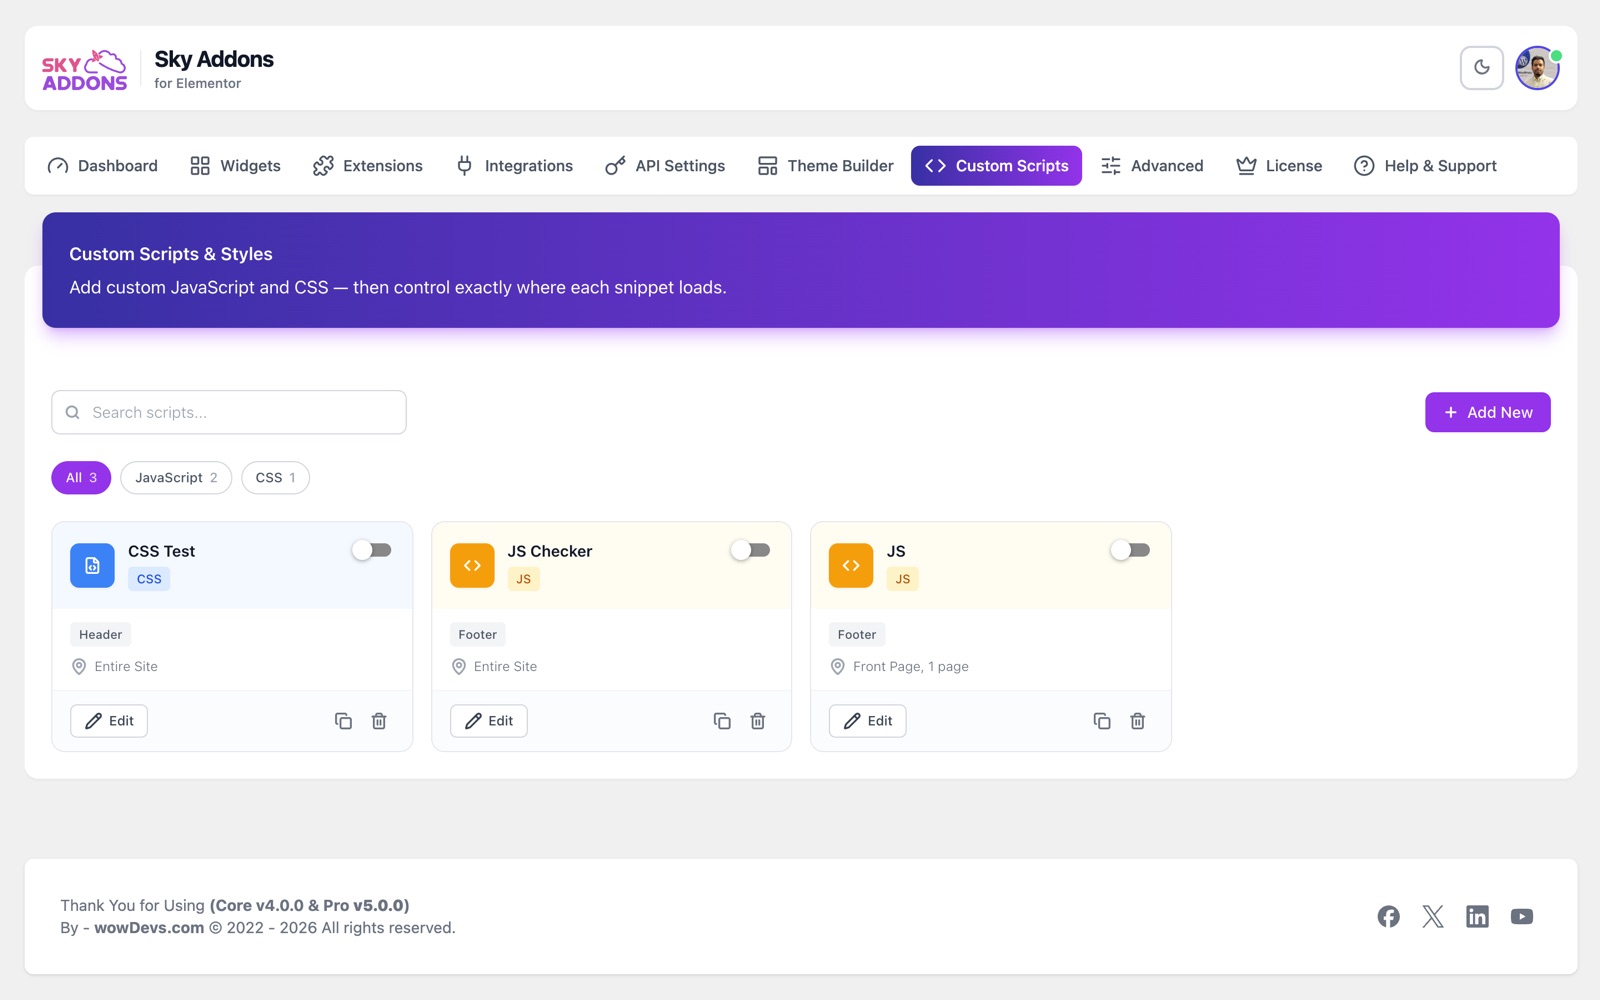Click the Add New button
Screen dimensions: 1600x1000
(1488, 412)
